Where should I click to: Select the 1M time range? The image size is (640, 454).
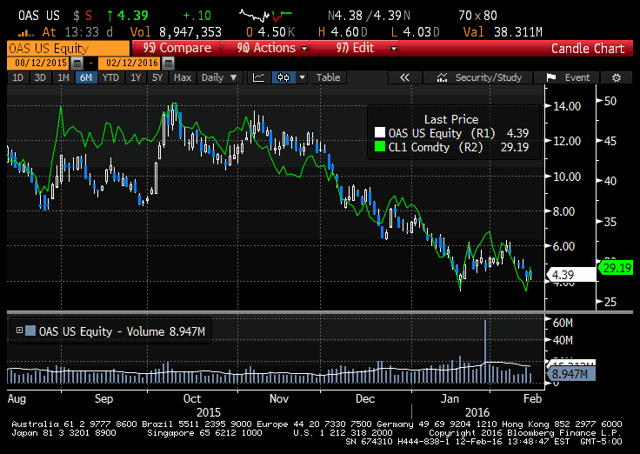tap(63, 78)
